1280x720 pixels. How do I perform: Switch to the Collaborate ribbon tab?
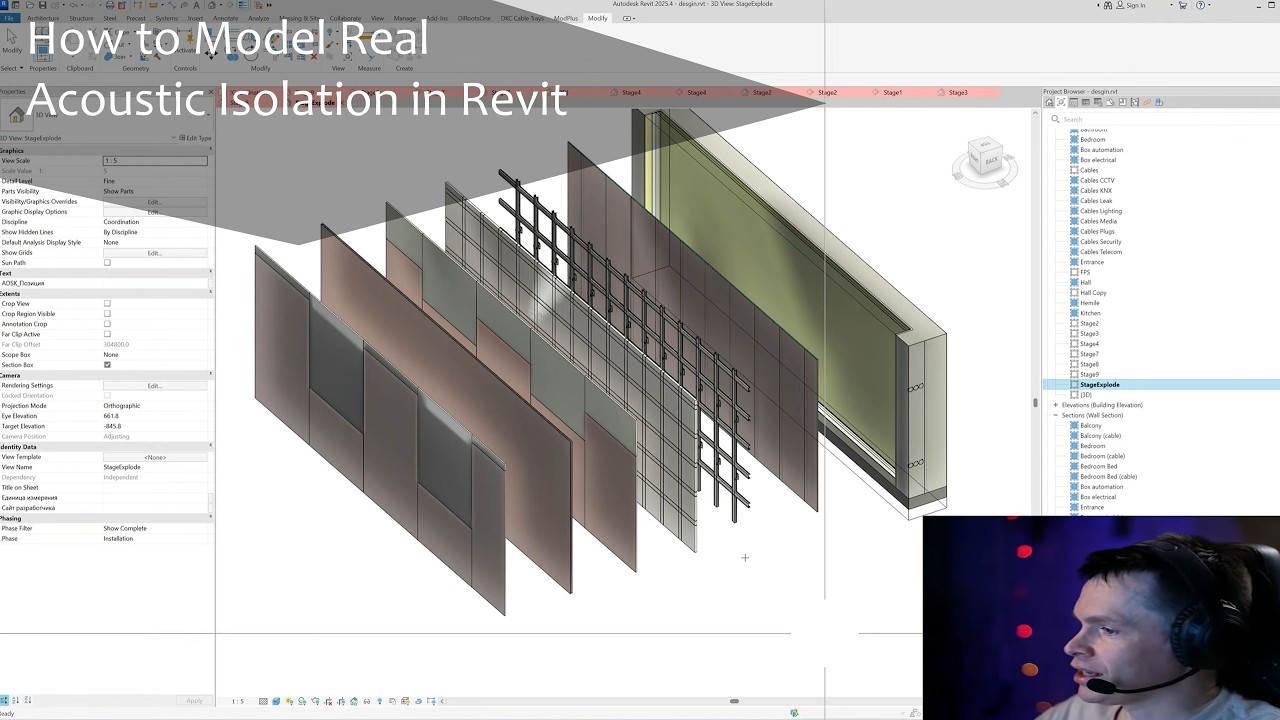pyautogui.click(x=345, y=18)
